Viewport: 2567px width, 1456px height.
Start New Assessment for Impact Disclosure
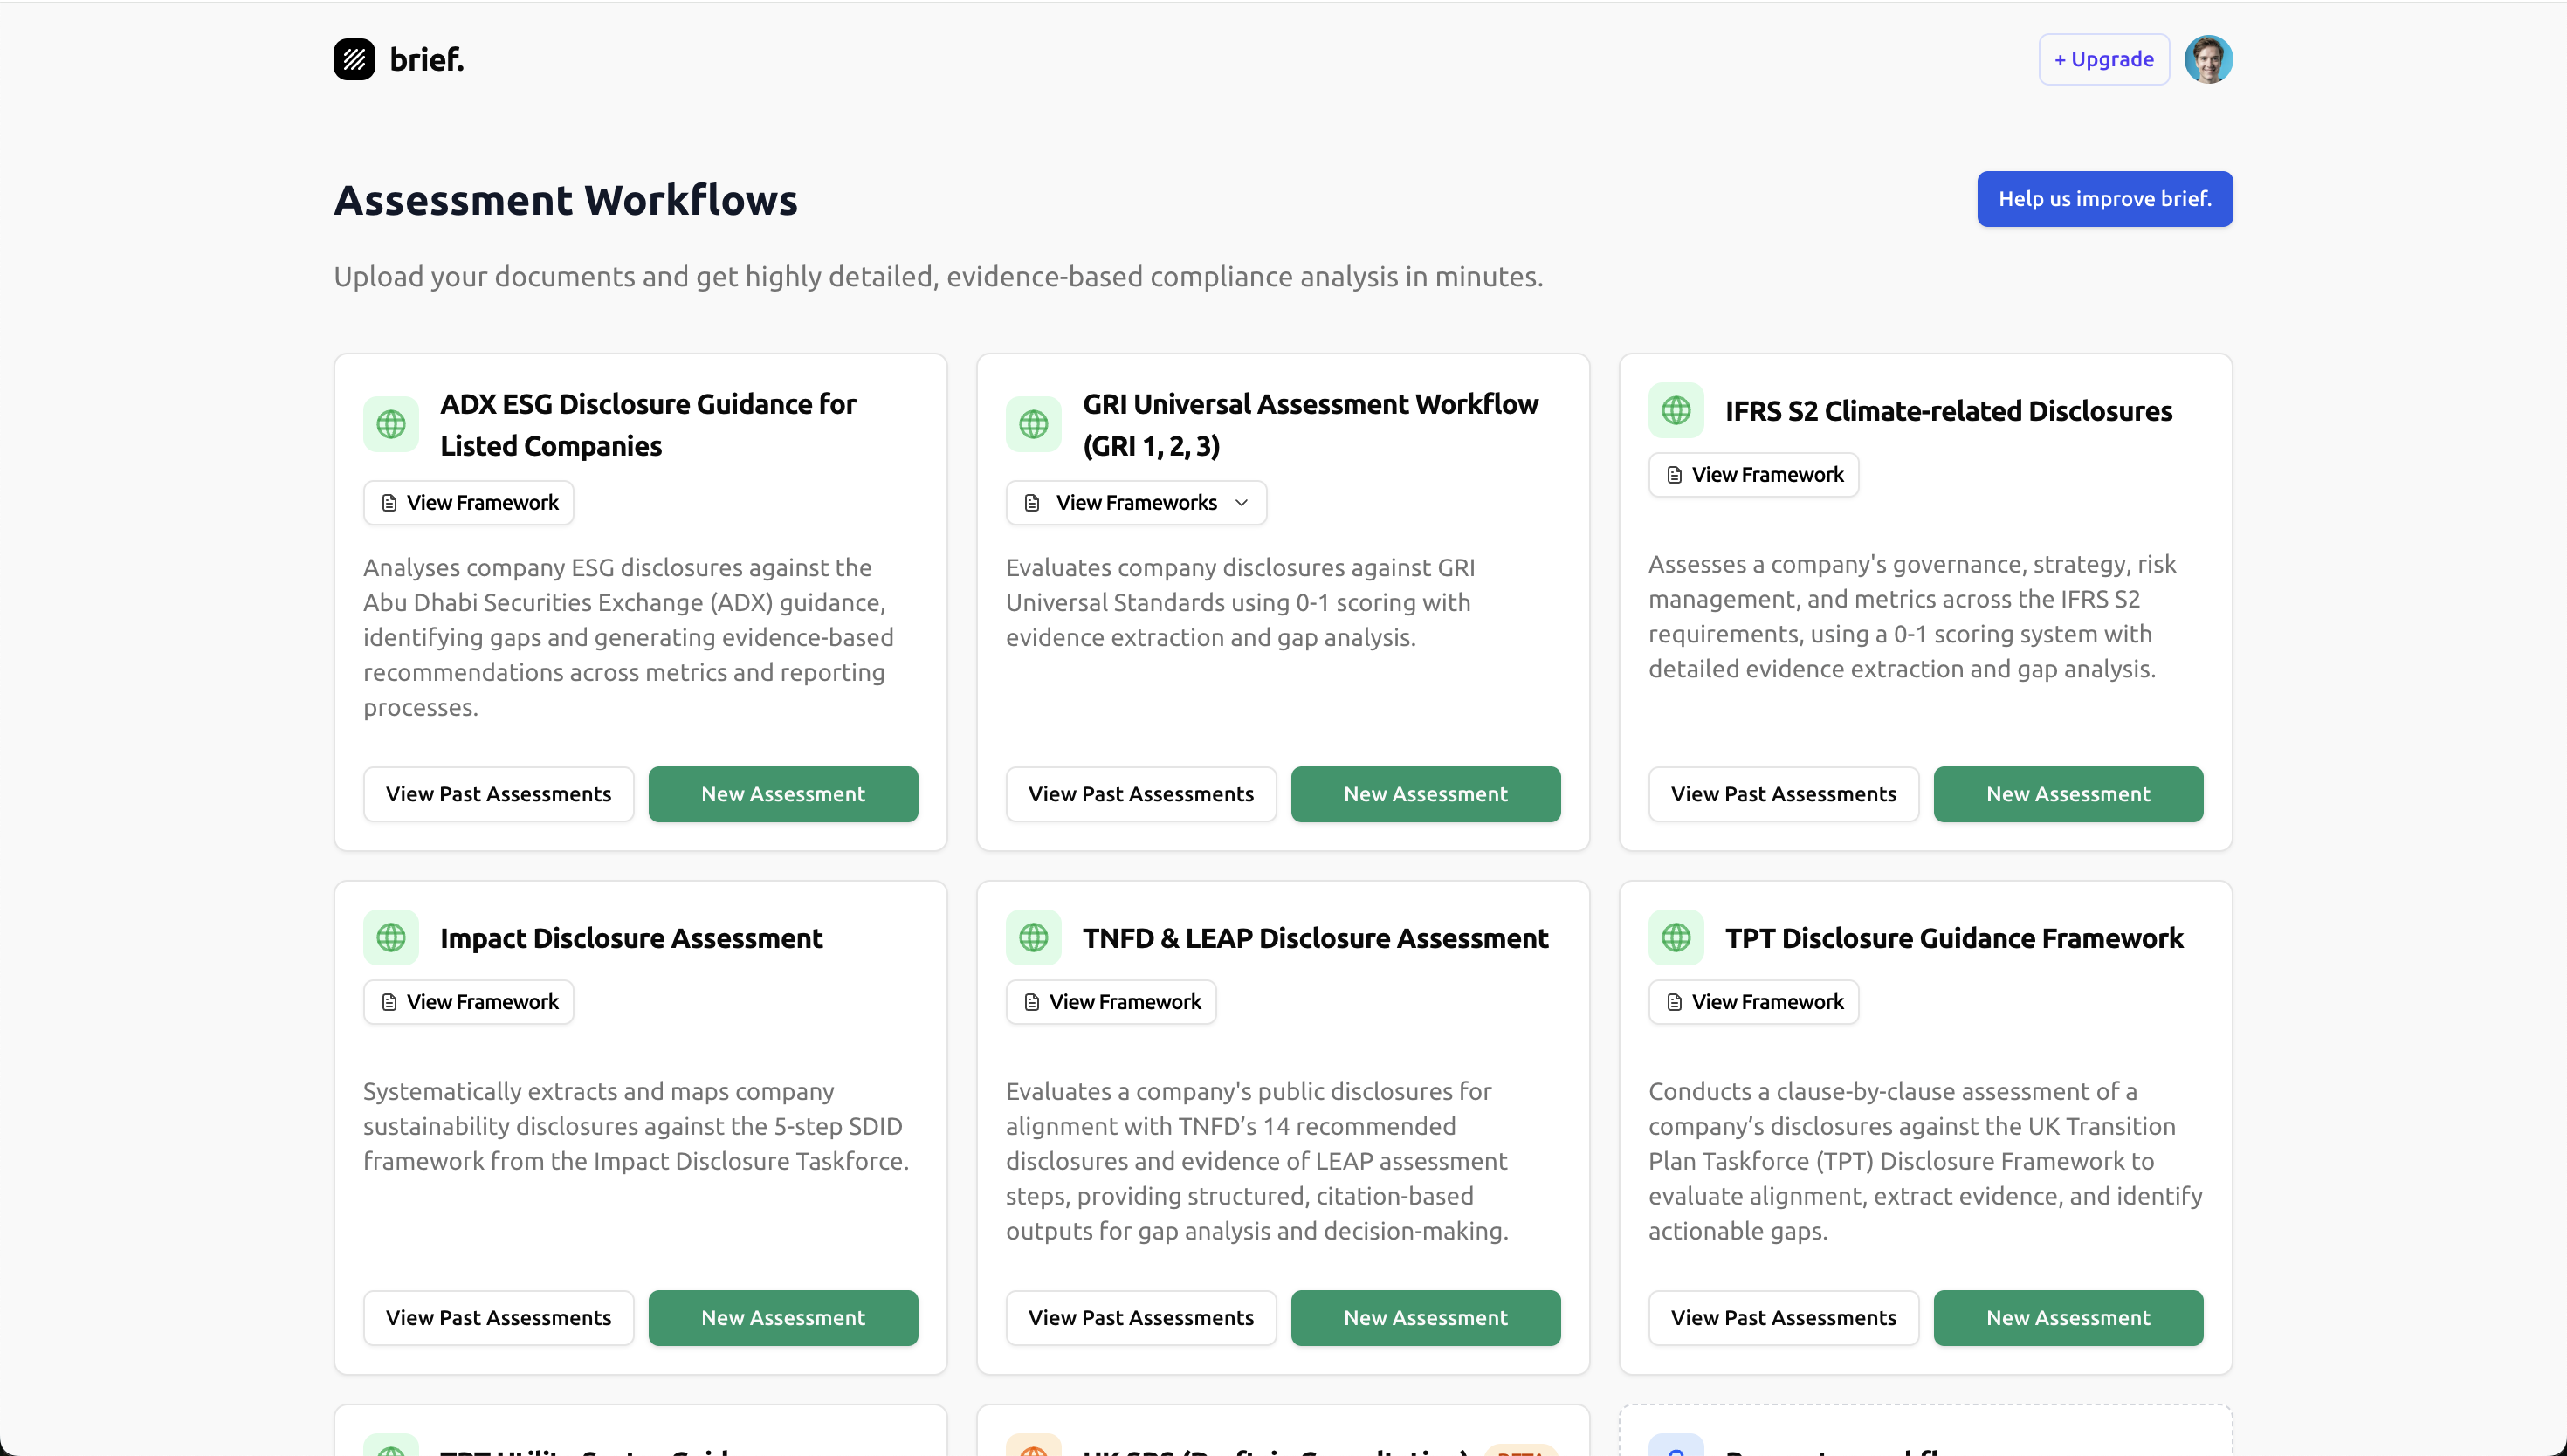click(783, 1318)
